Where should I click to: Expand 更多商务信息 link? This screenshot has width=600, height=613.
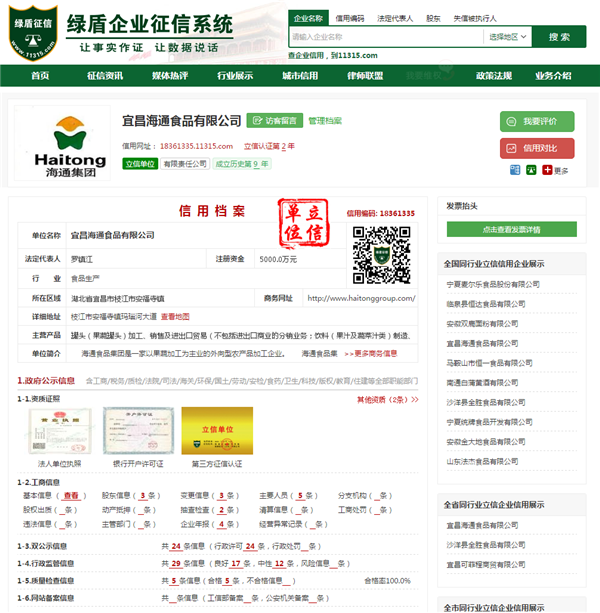[370, 353]
